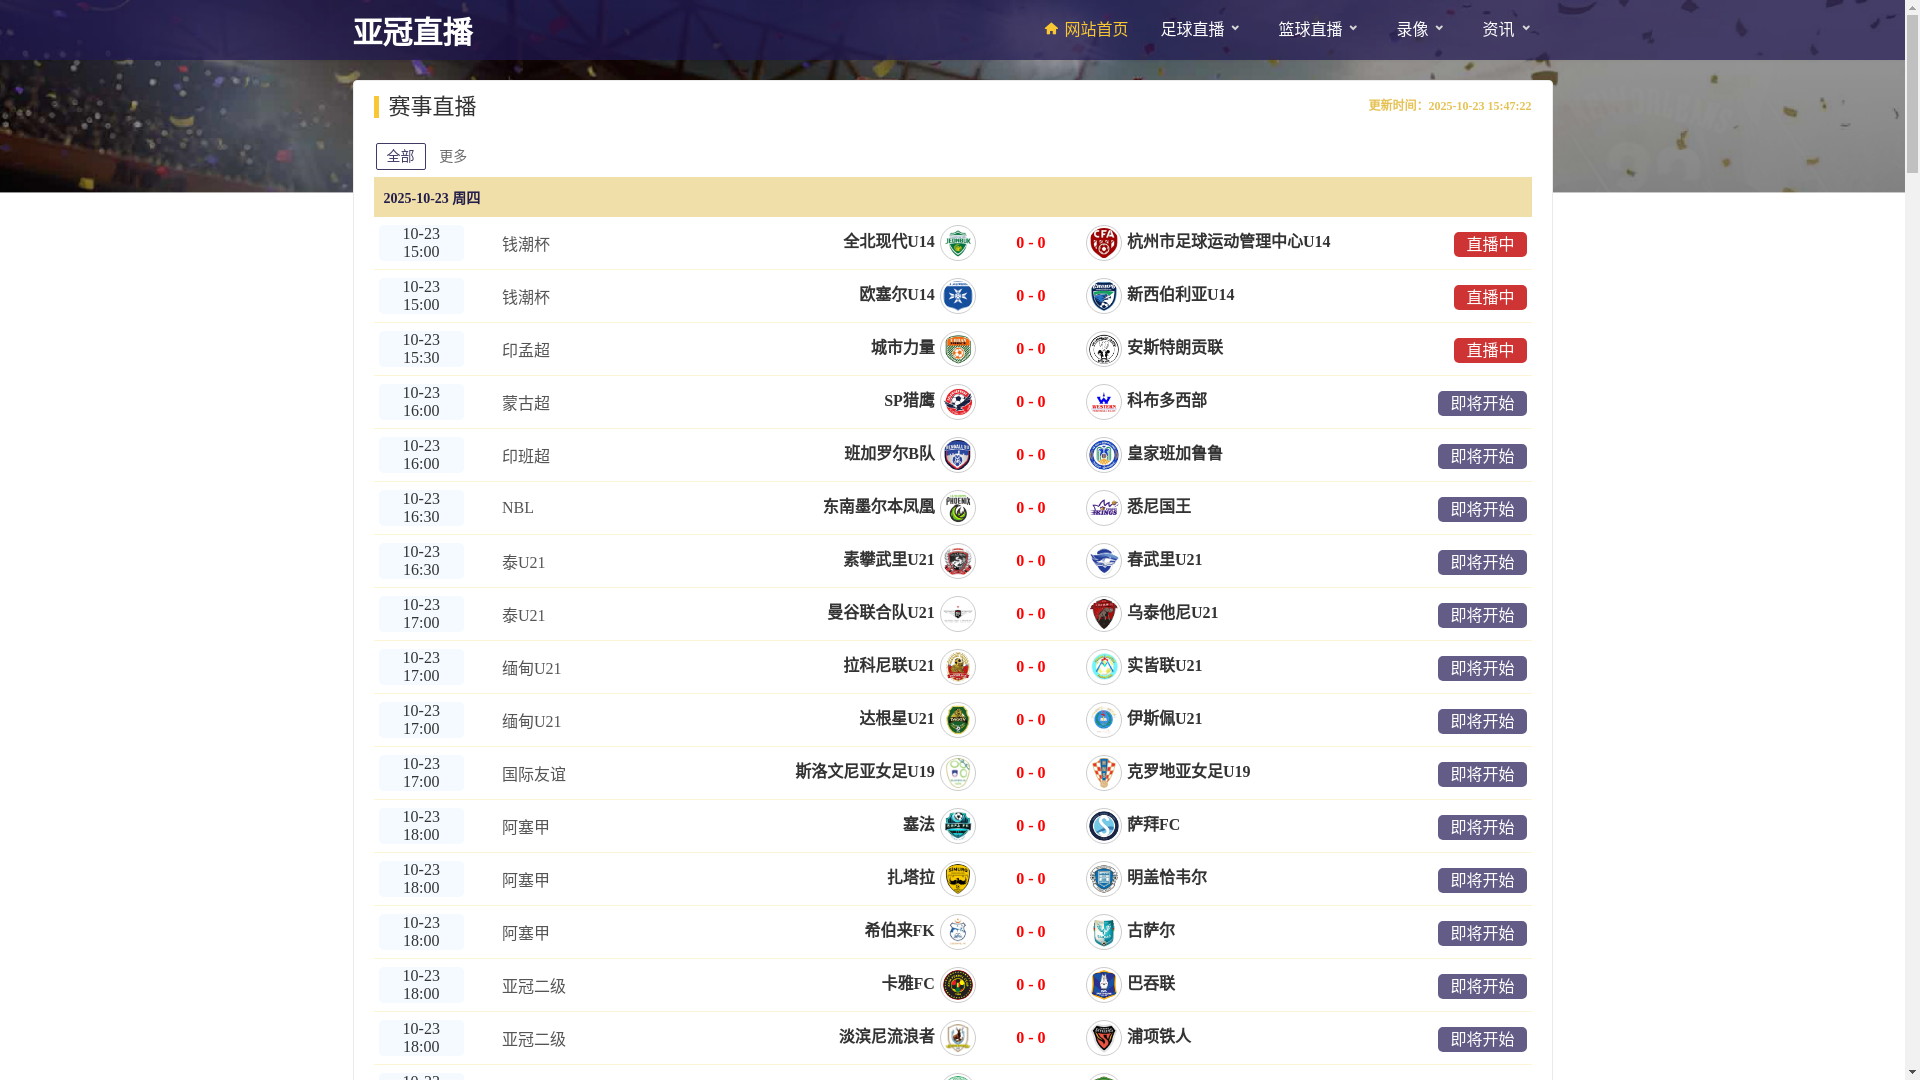
Task: Select the 全部 filter tab
Action: click(400, 156)
